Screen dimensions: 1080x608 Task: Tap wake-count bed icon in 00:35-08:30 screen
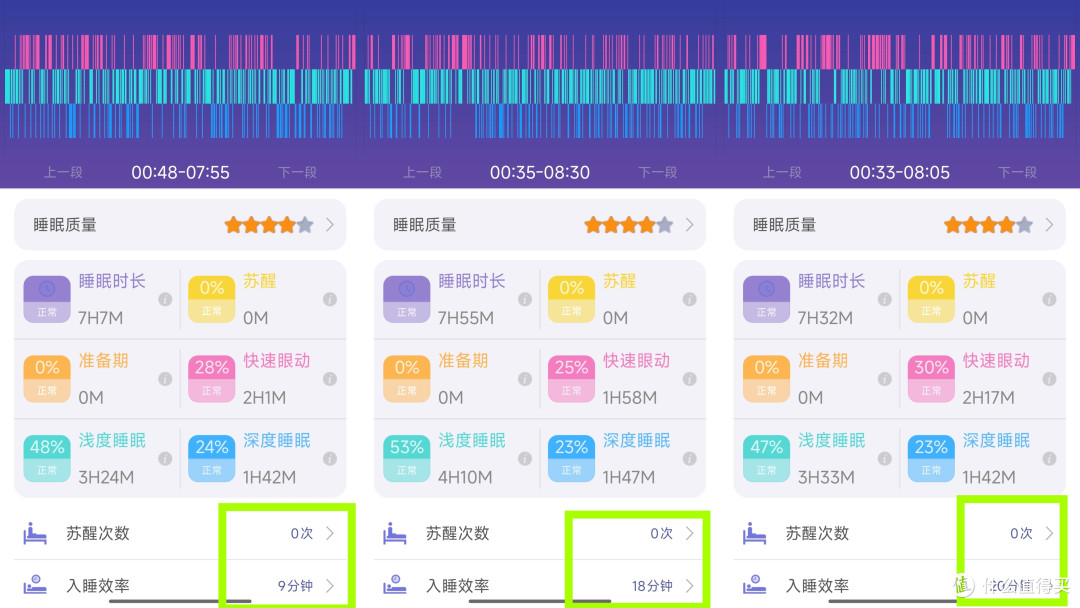point(395,533)
